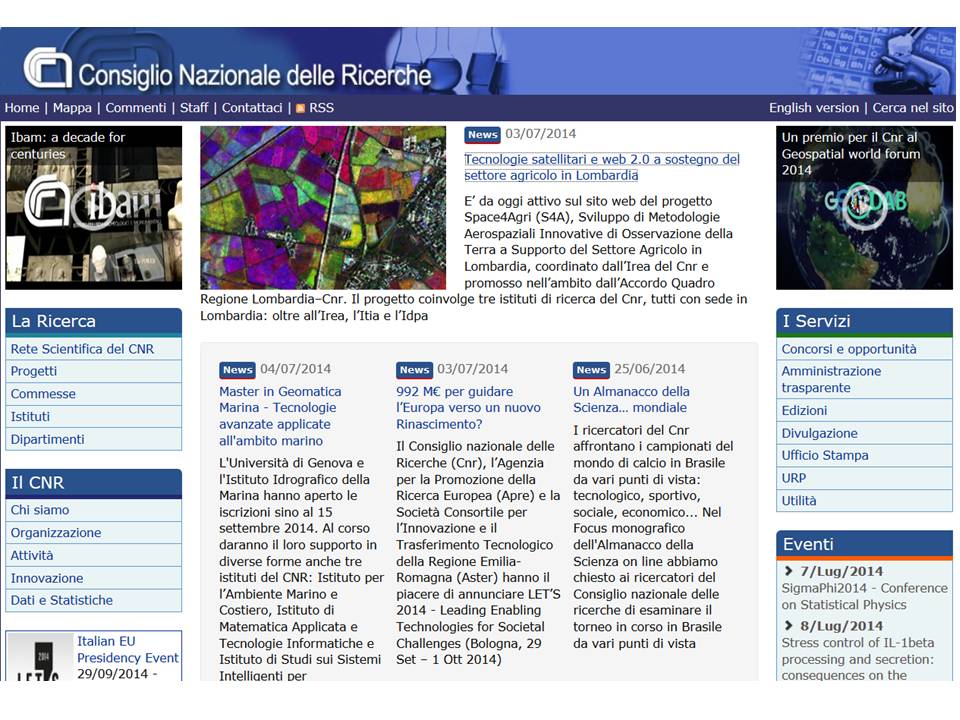Click the 7/Lug/2014 event date
The image size is (960, 720).
(x=842, y=571)
